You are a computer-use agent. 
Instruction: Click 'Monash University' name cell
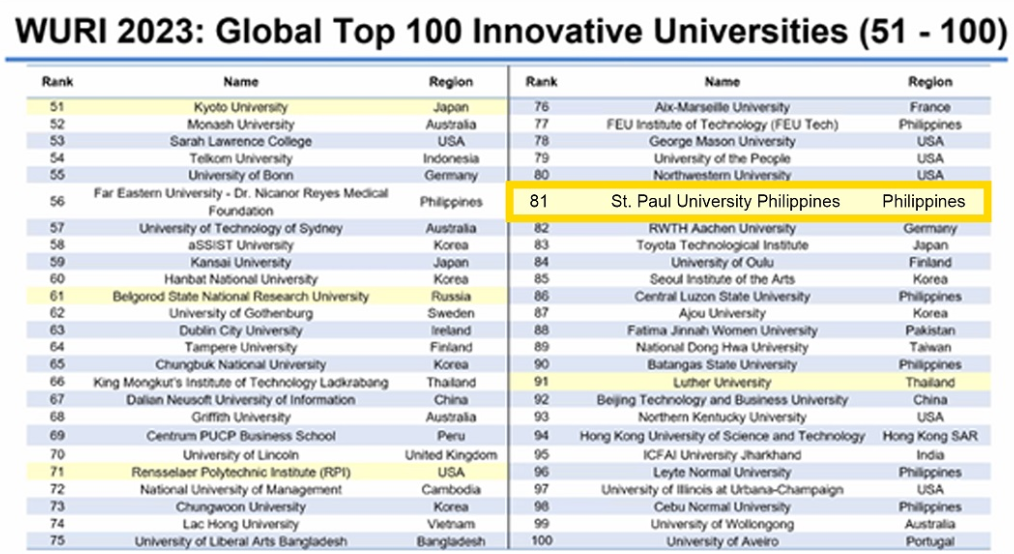coord(241,124)
